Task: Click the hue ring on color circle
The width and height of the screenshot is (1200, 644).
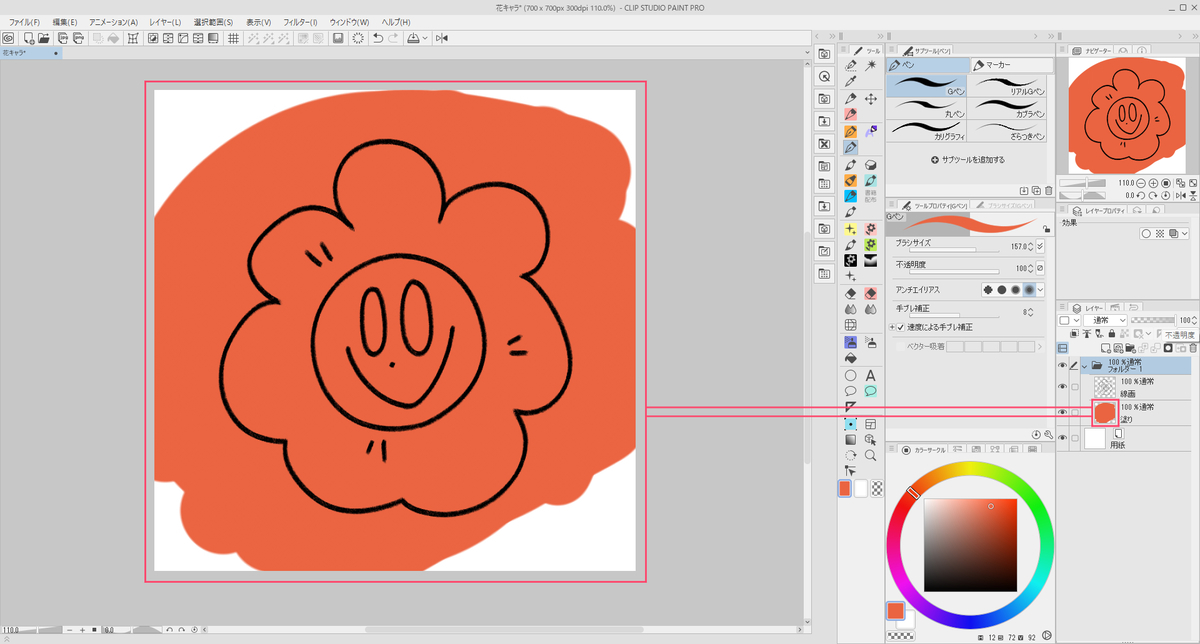Action: [x=970, y=469]
